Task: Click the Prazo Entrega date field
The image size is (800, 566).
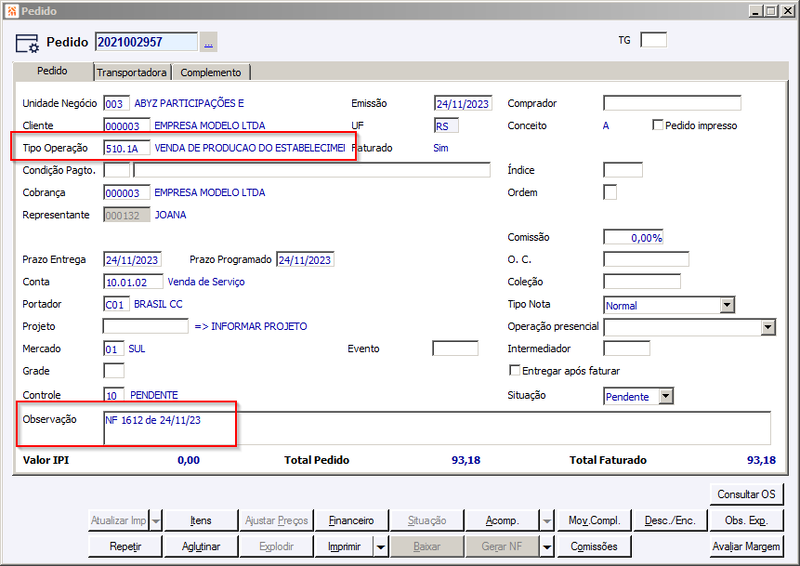Action: pos(132,260)
